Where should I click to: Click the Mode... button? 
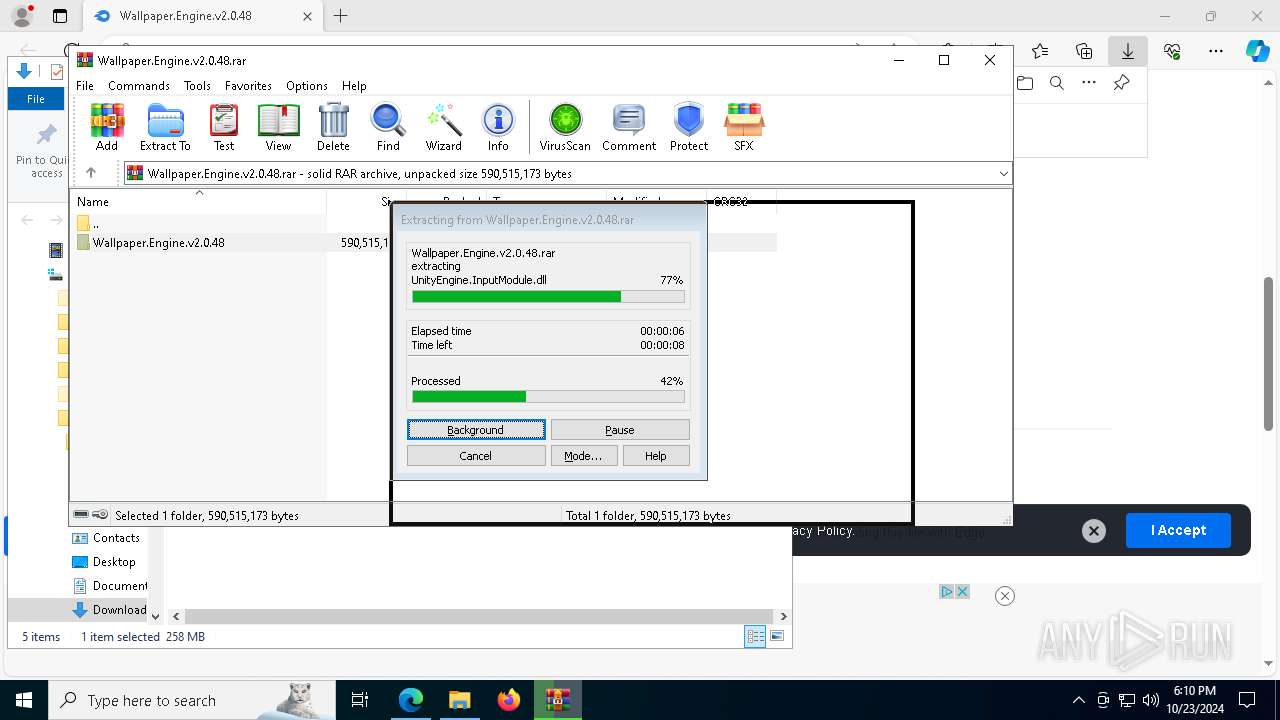tap(583, 456)
